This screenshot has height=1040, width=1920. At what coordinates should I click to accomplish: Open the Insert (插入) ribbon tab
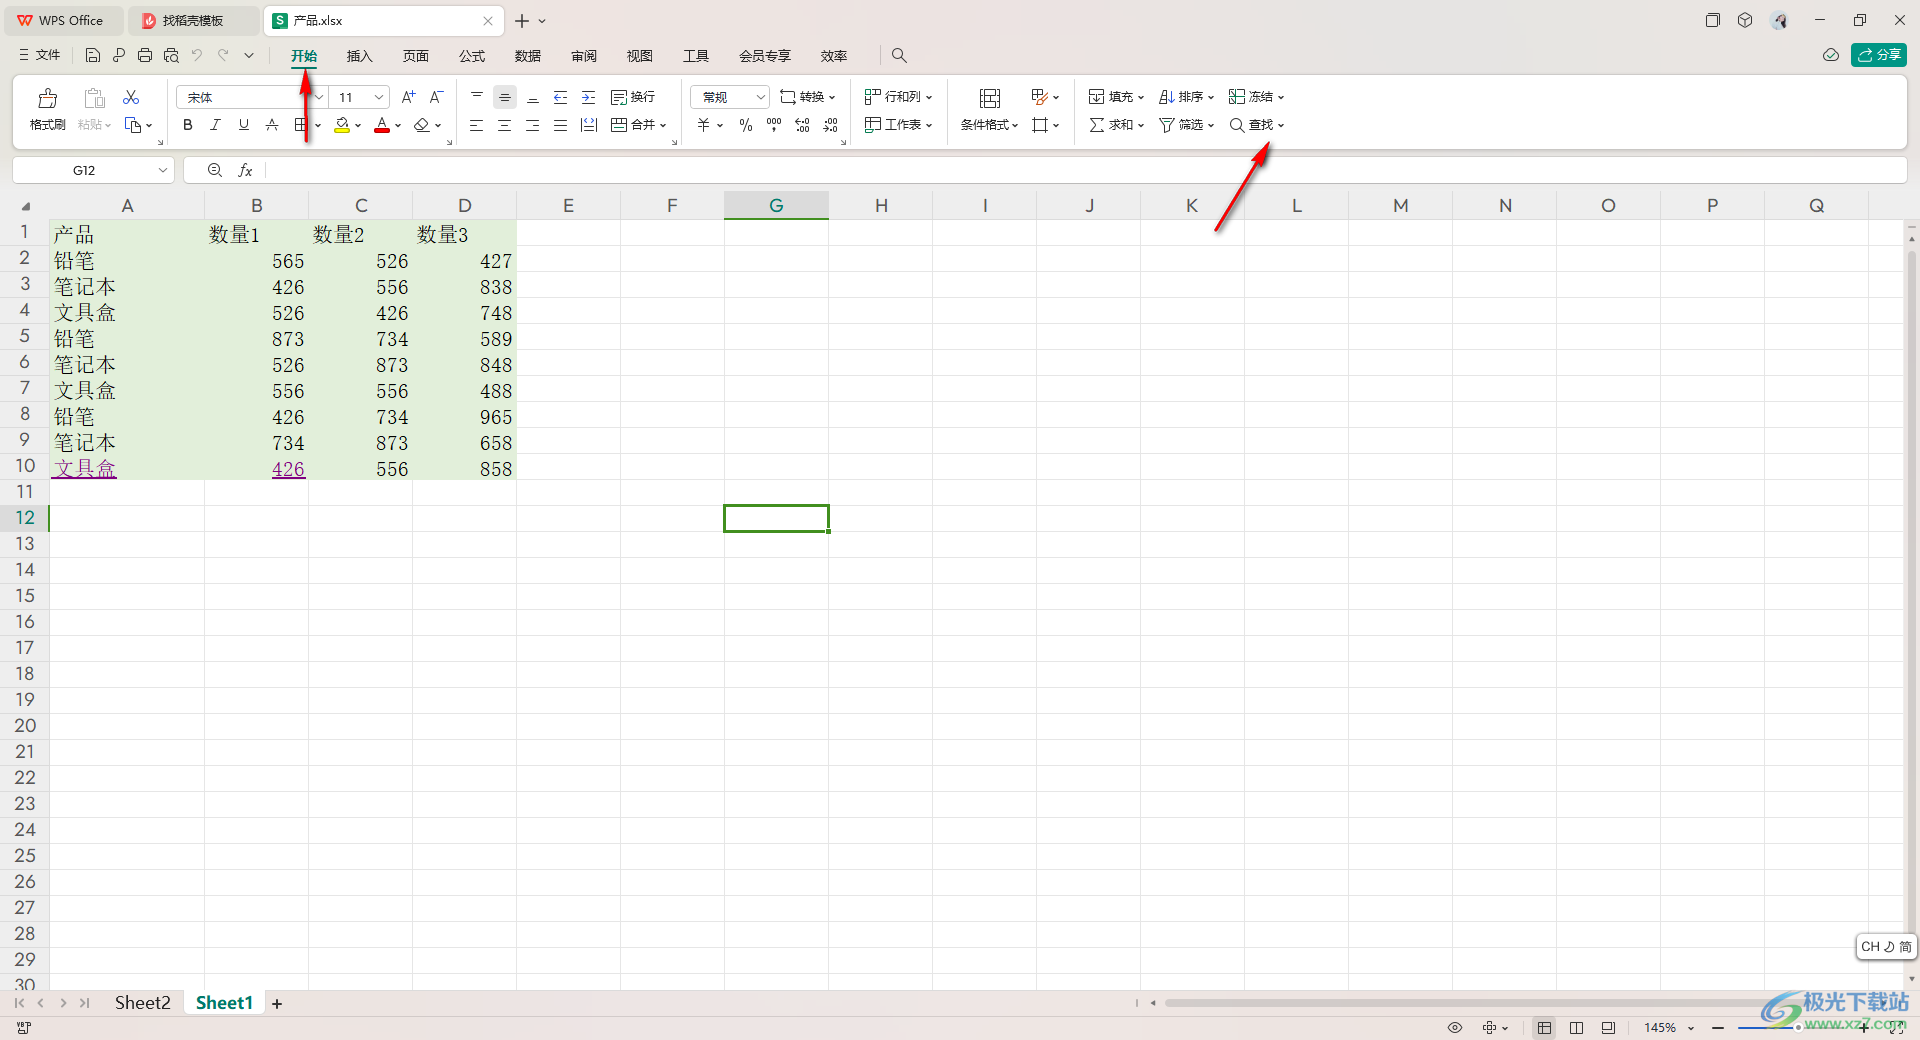[x=359, y=56]
